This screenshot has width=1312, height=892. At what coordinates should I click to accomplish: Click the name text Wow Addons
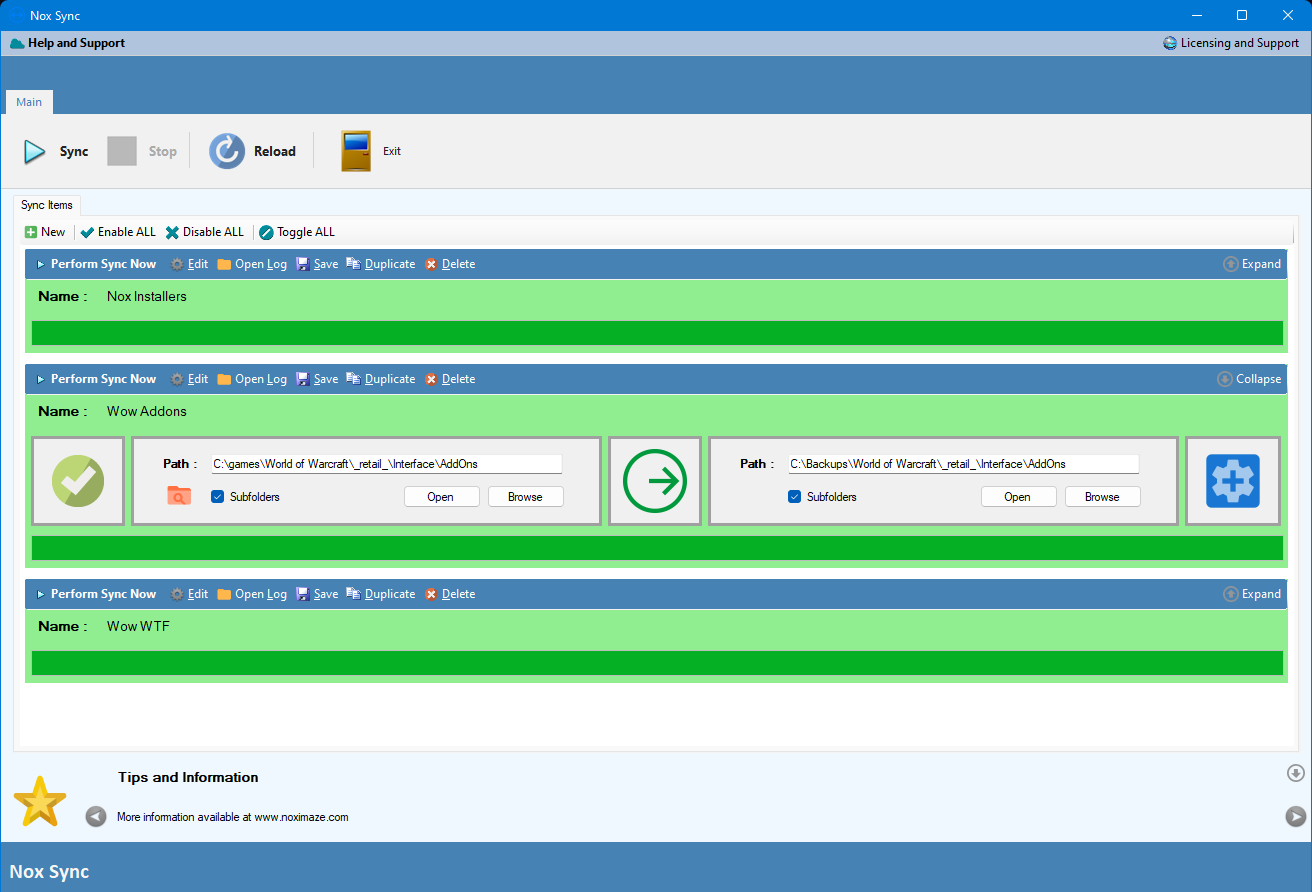coord(147,411)
